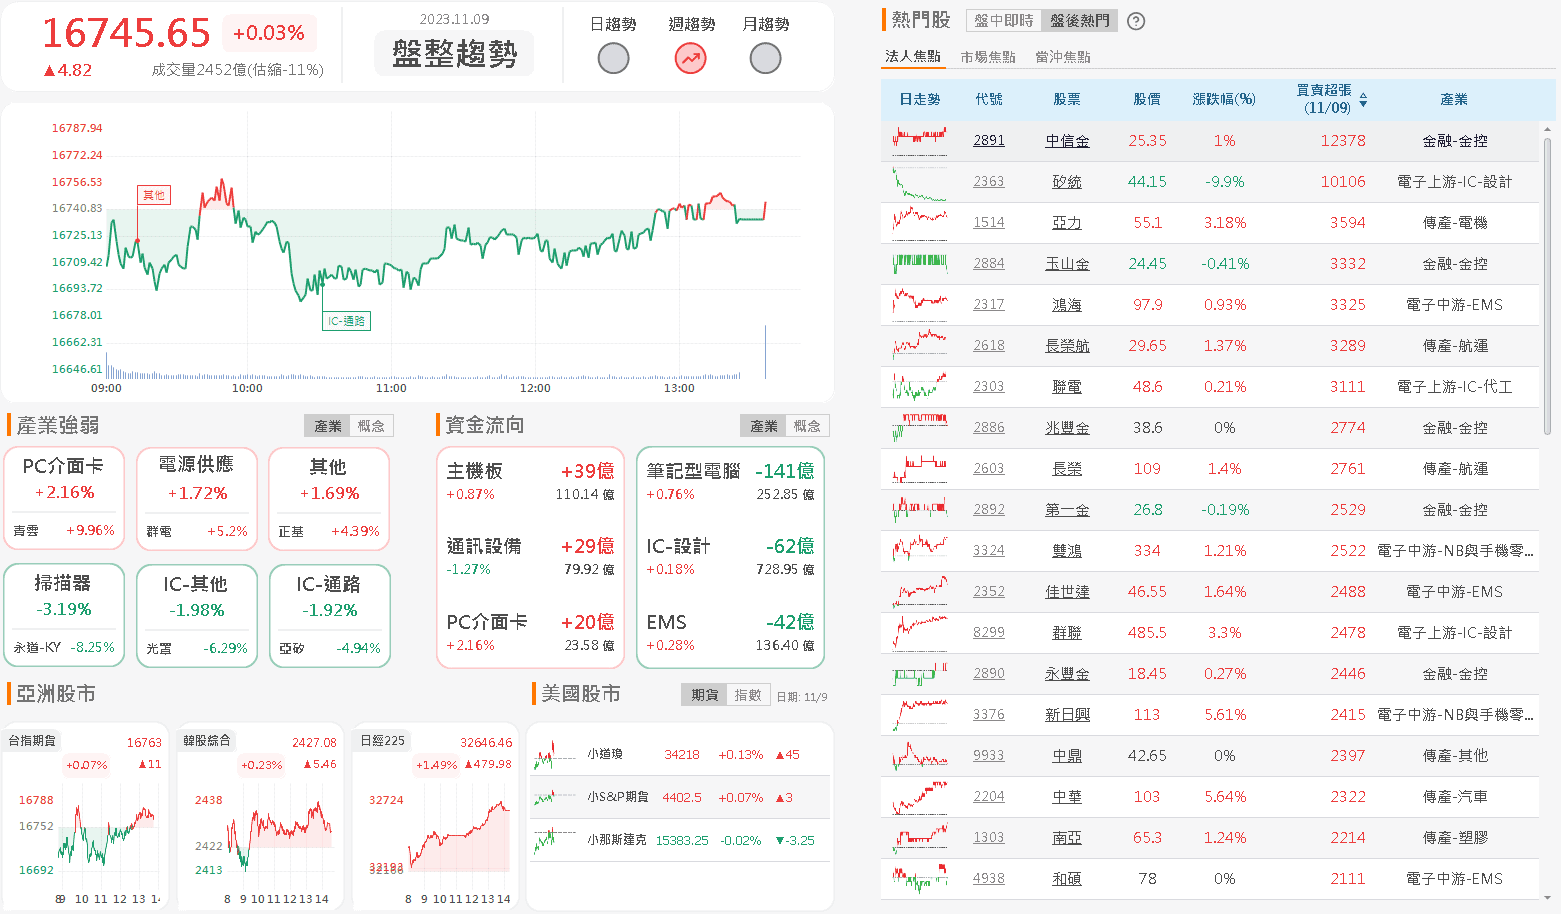This screenshot has width=1561, height=914.
Task: Select 期貨 tab in 美國股市
Action: [705, 695]
